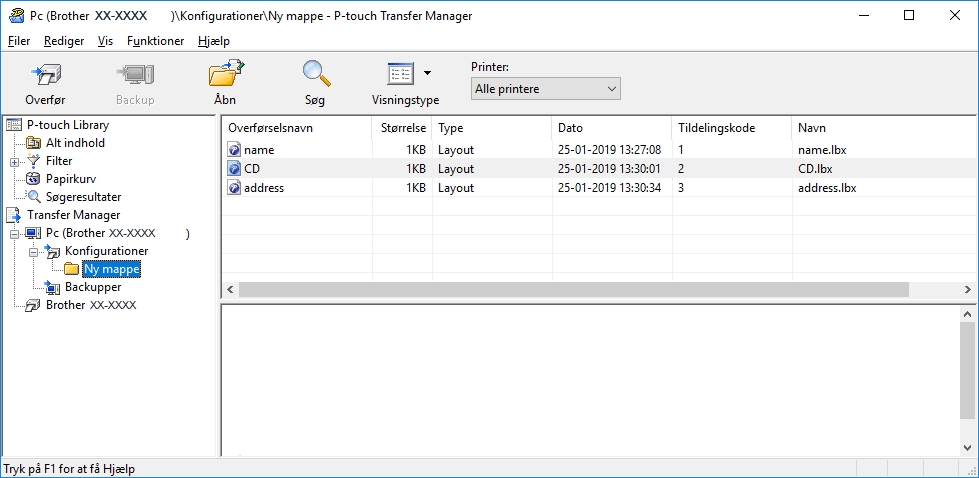
Task: Click the file name name.lbx
Action: click(x=822, y=150)
